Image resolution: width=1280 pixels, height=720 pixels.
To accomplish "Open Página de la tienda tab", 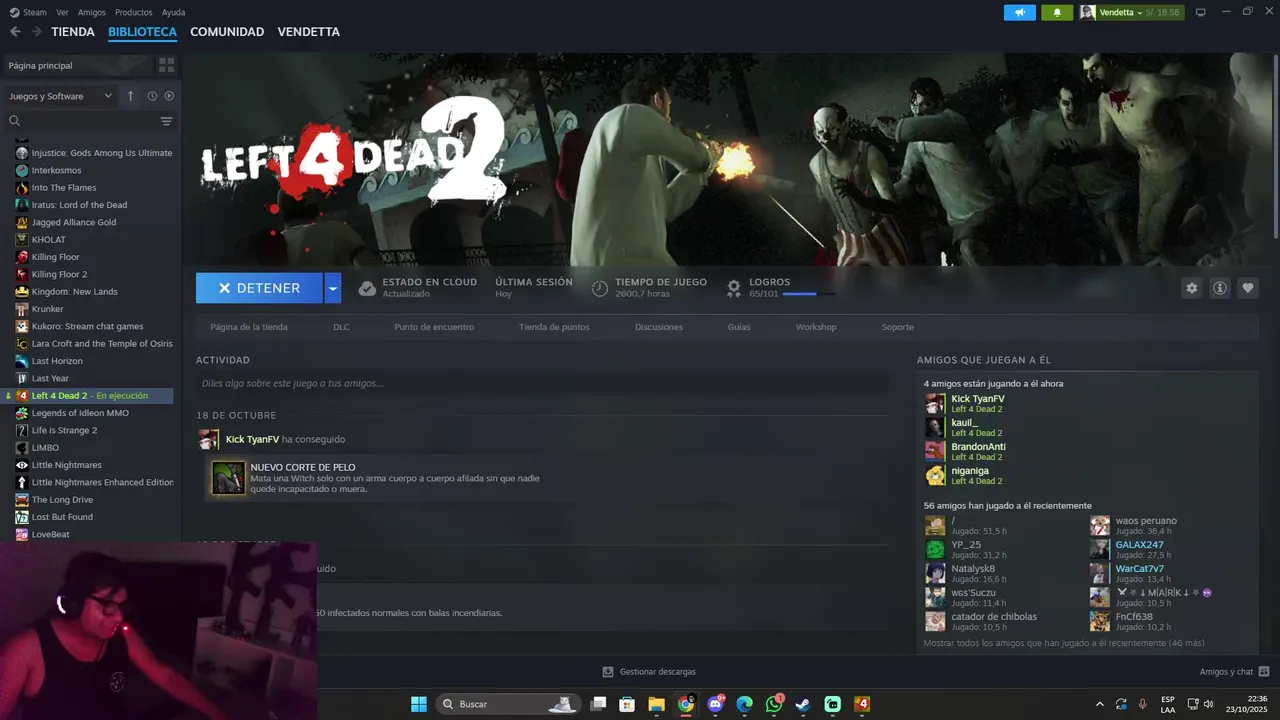I will pyautogui.click(x=249, y=327).
